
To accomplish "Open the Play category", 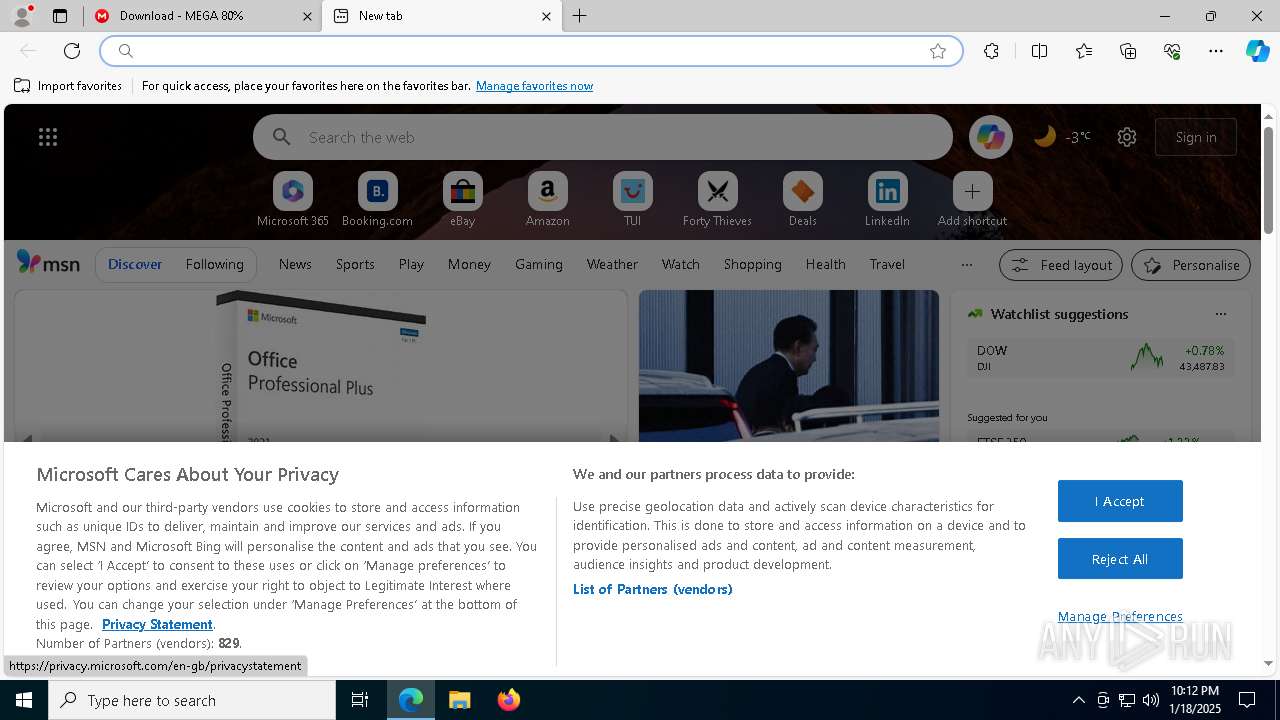I will point(411,265).
